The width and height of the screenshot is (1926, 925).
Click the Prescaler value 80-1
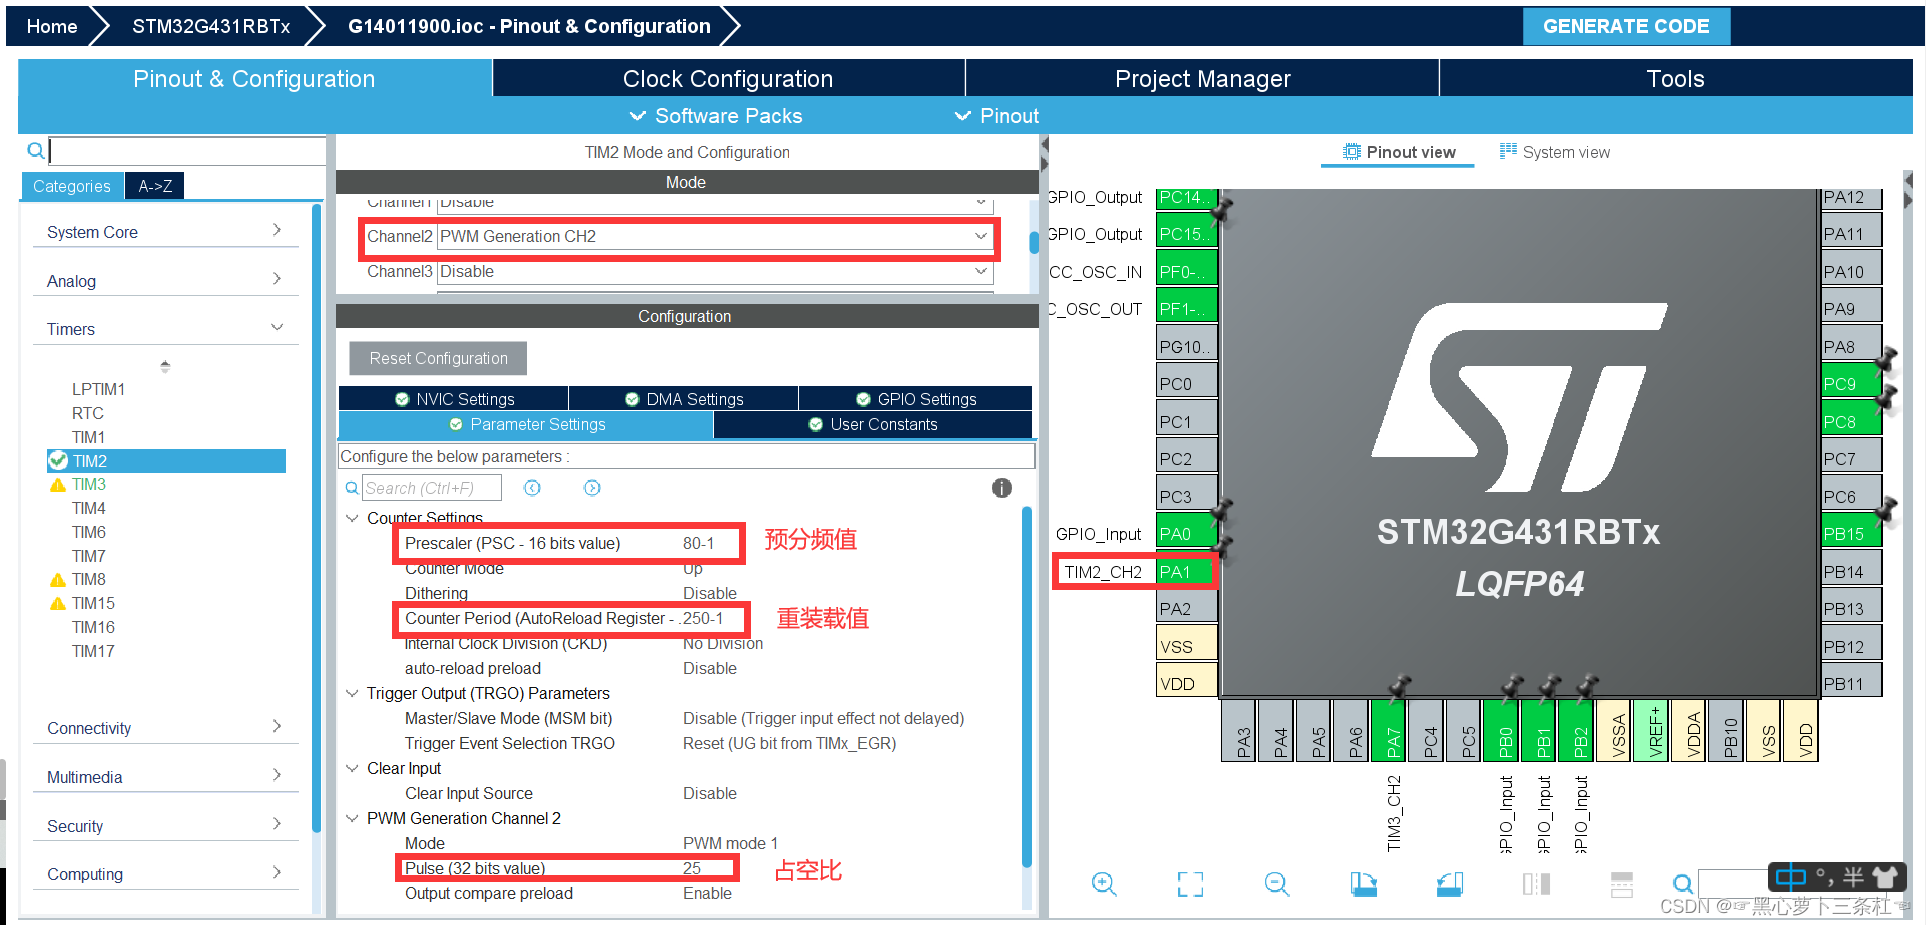click(x=699, y=543)
